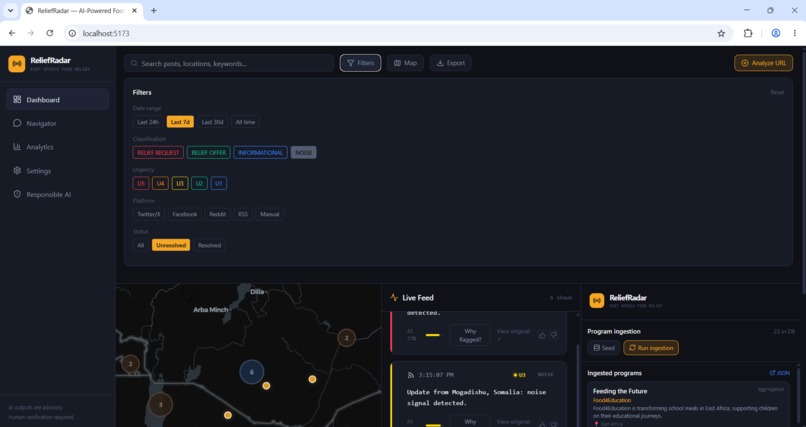806x427 pixels.
Task: Set status filter to Resolved
Action: click(x=209, y=245)
